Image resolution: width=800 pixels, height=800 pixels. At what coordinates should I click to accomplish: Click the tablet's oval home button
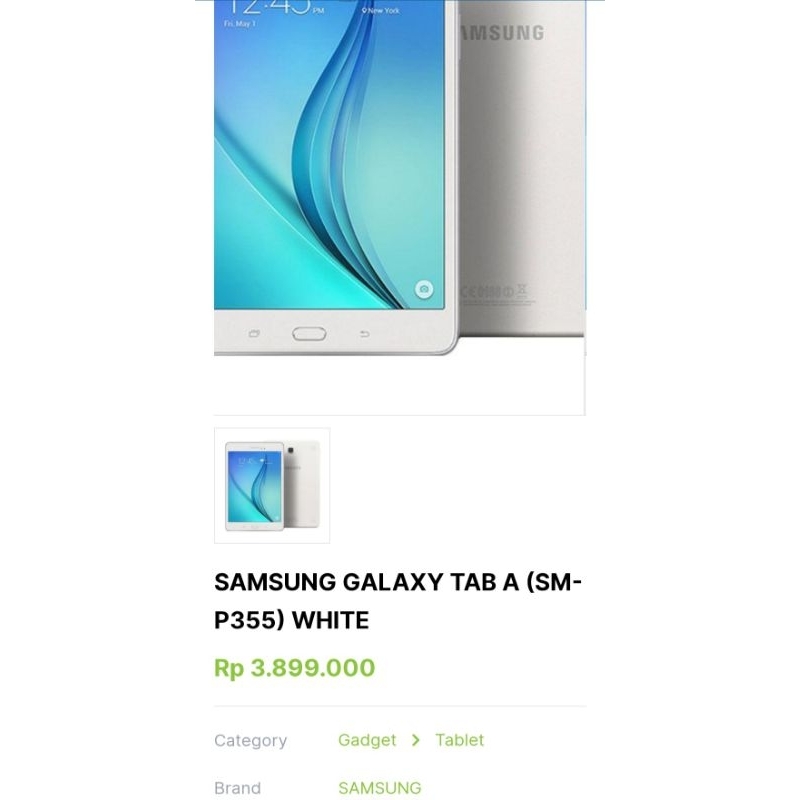tap(309, 334)
